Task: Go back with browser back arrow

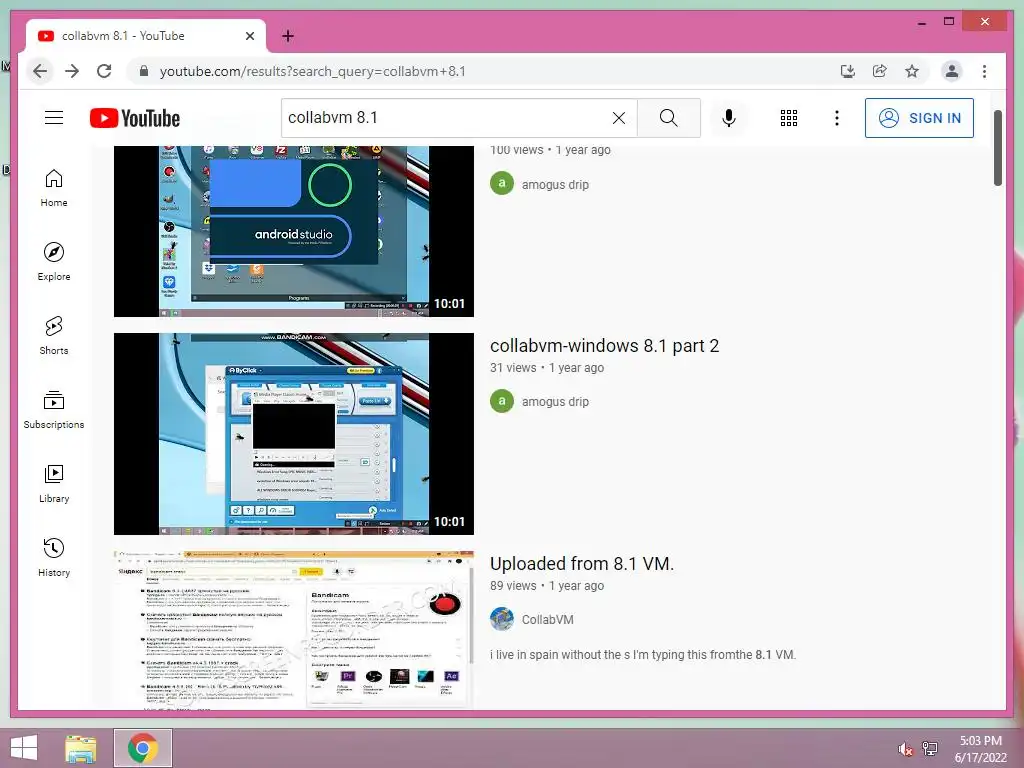Action: [x=40, y=71]
